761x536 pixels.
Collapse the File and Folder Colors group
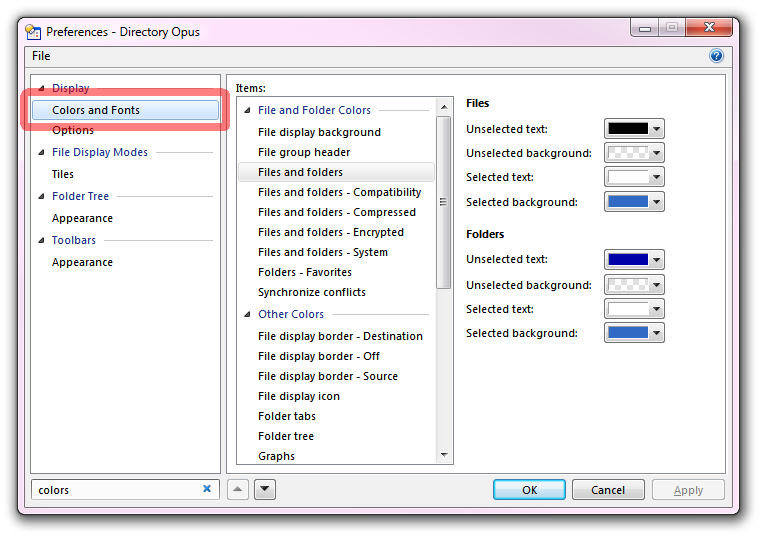248,111
